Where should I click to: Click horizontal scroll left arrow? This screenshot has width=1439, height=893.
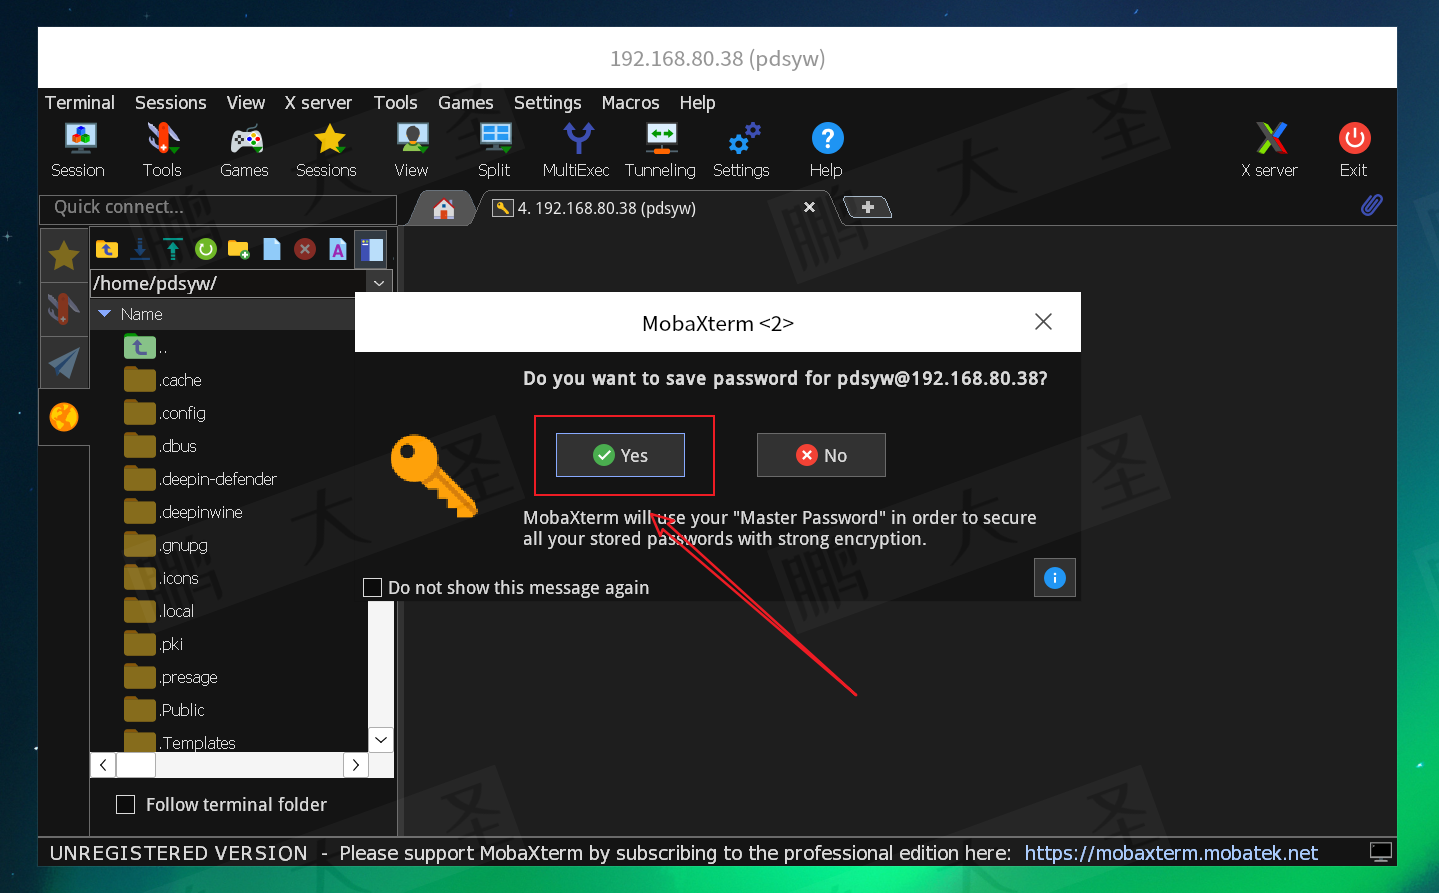tap(103, 765)
